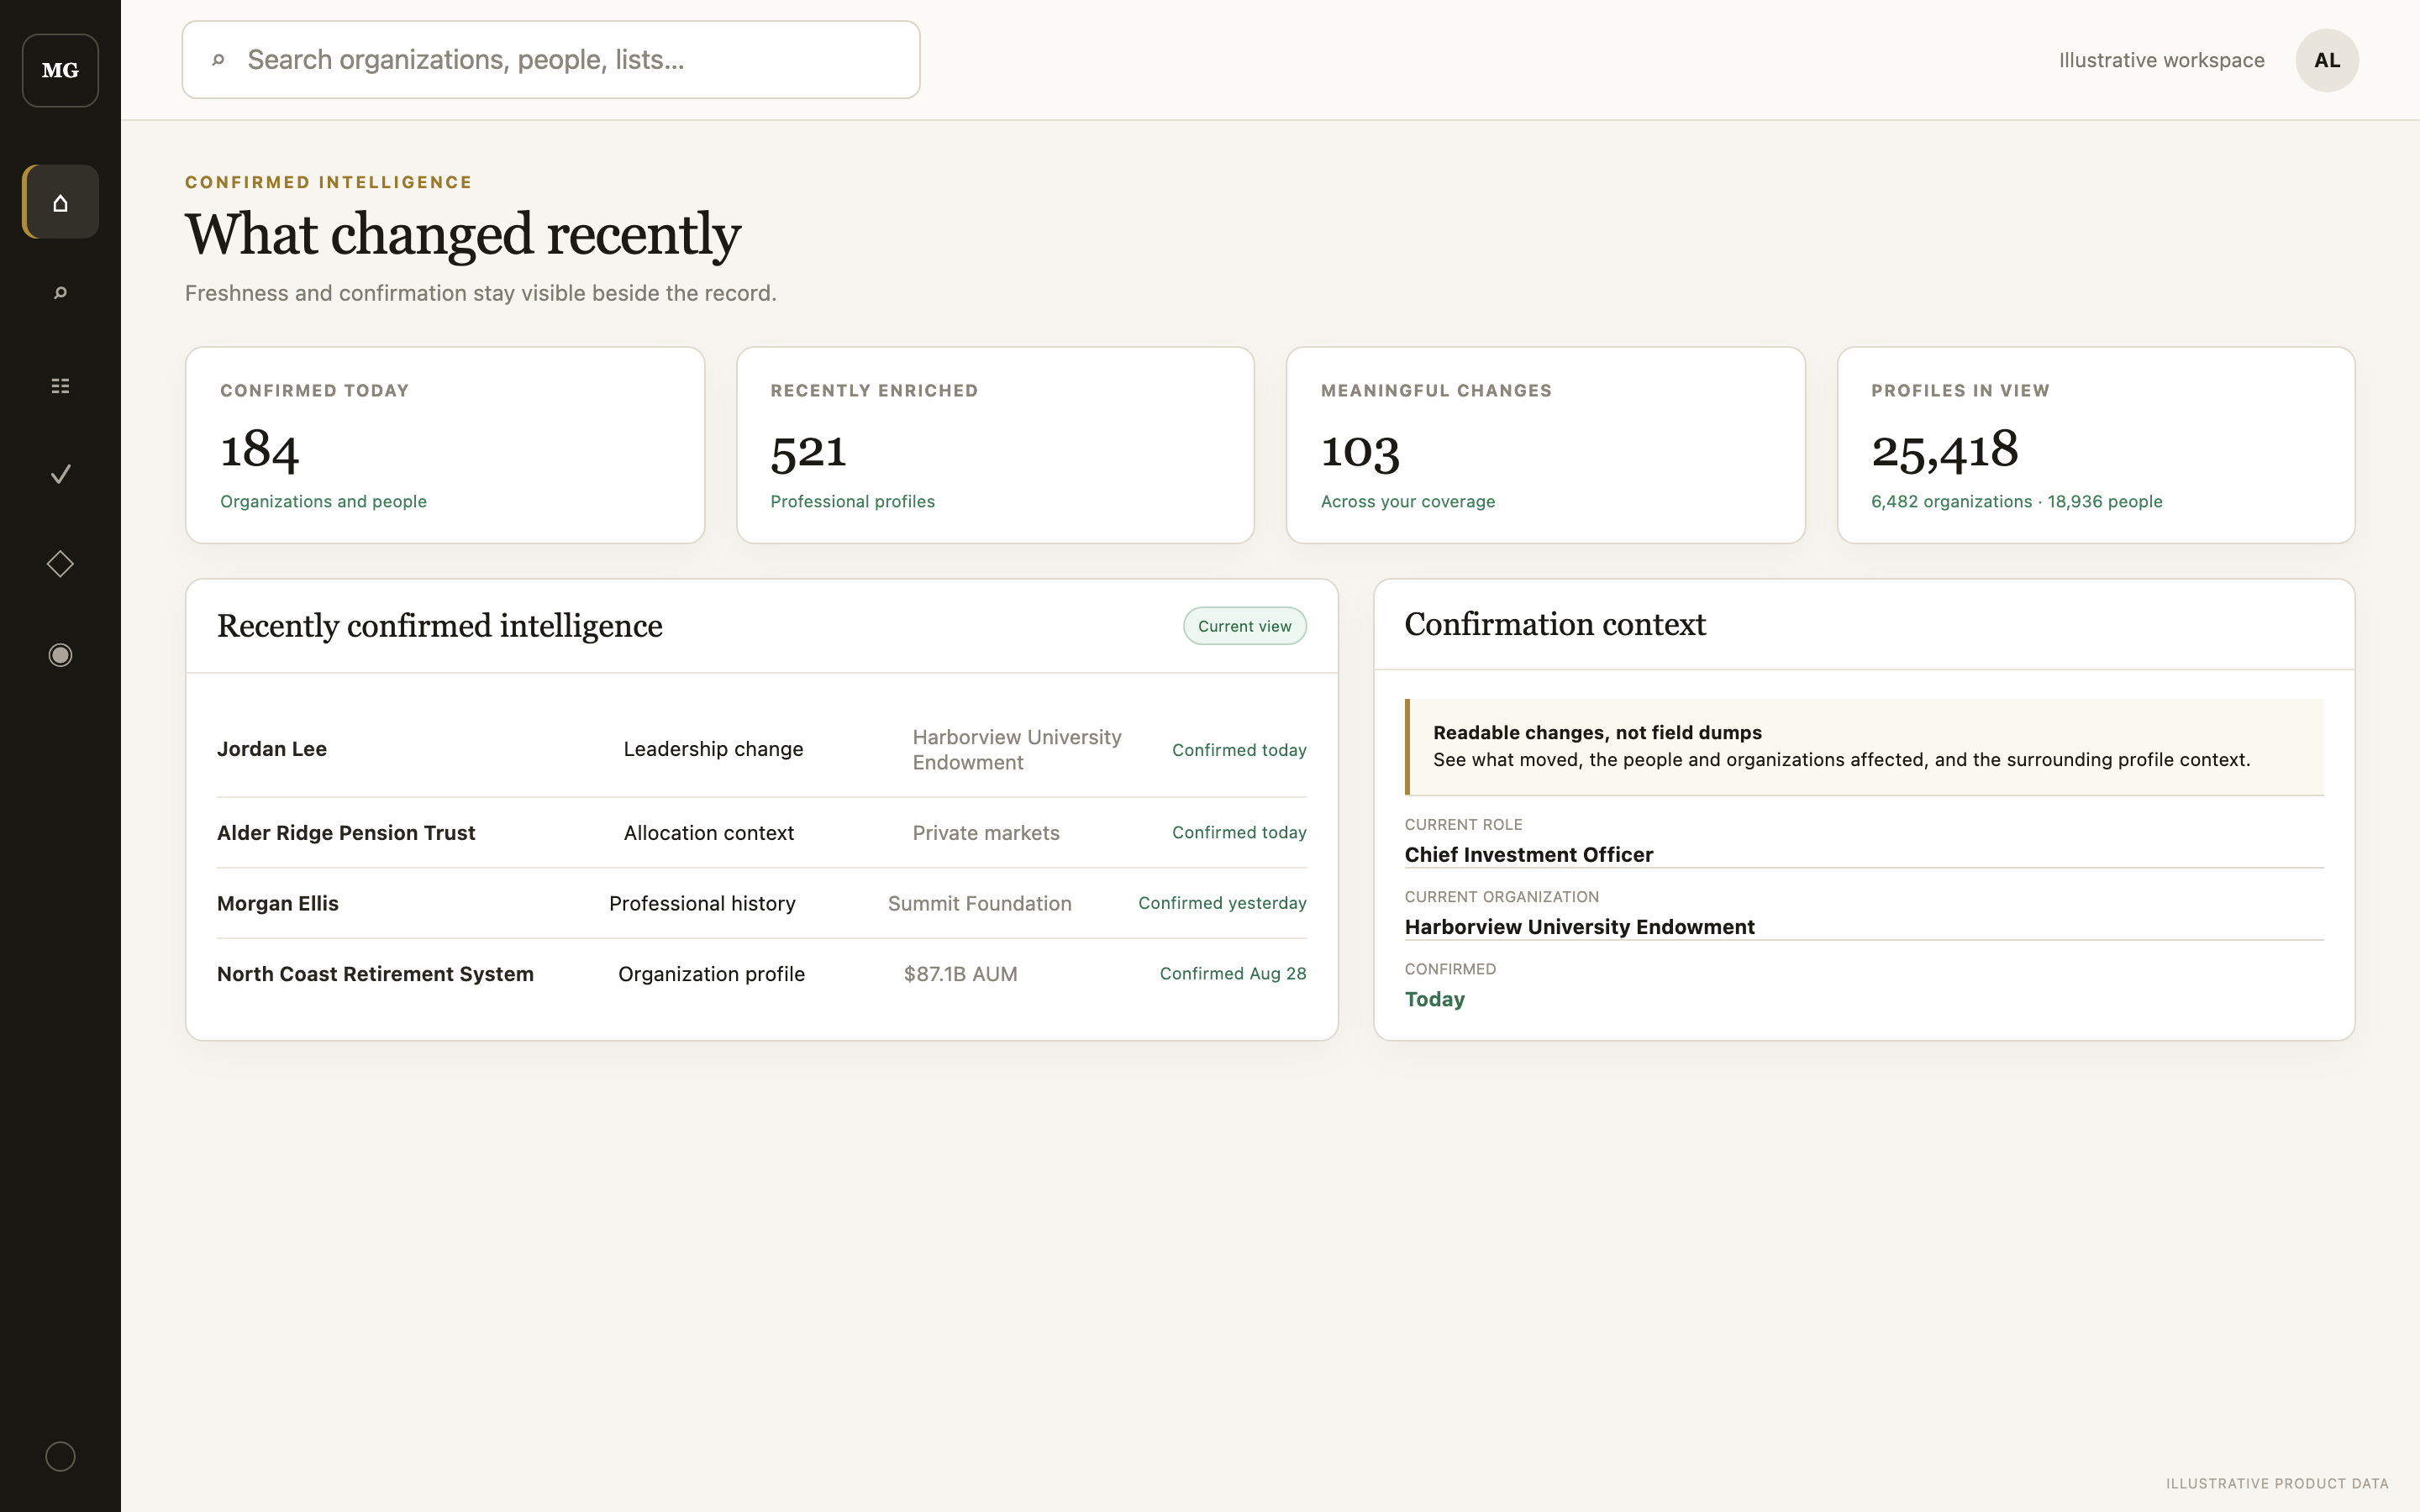Click Confirmed yesterday status
This screenshot has width=2420, height=1512.
[1222, 903]
